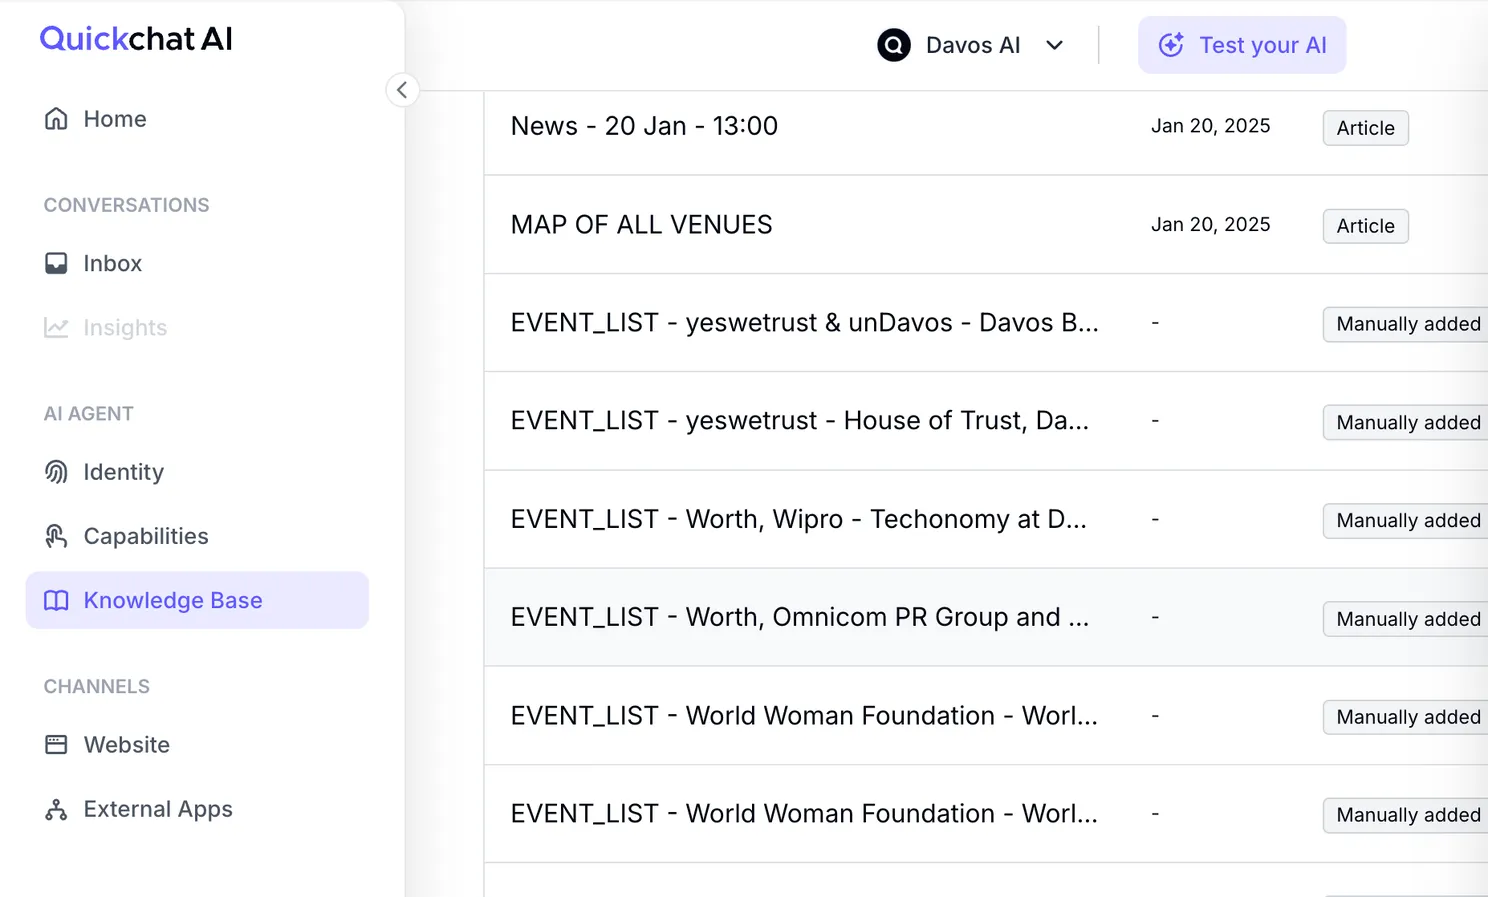
Task: Click the Identity fingerprint icon
Action: click(x=56, y=472)
